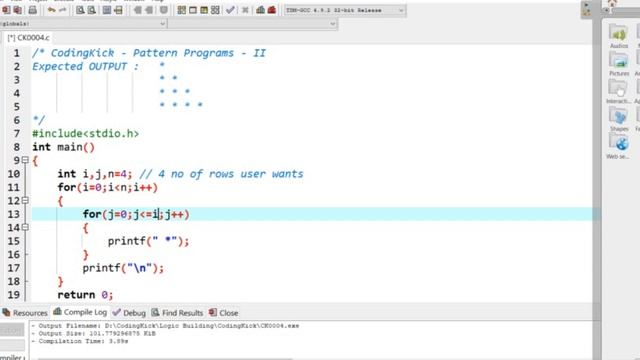Open the Audios folder in side panel
Viewport: 640px width, 360px height.
[x=619, y=36]
